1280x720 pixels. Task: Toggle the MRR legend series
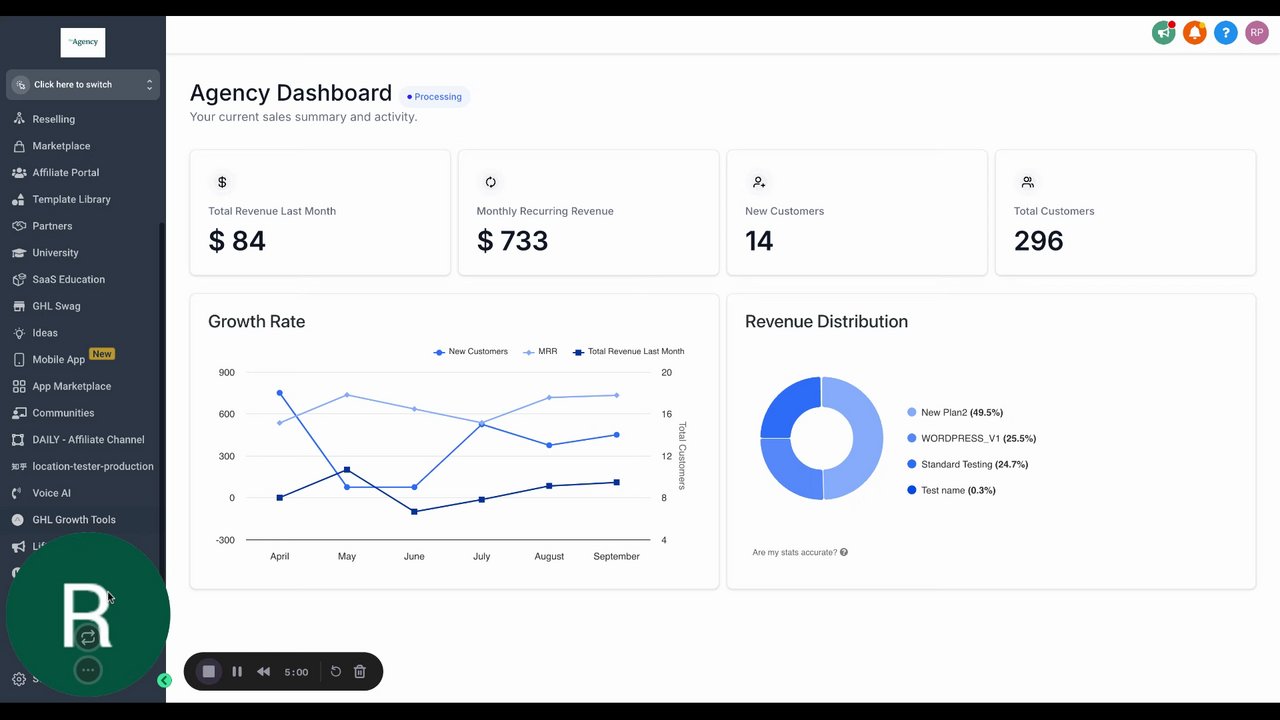tap(540, 352)
